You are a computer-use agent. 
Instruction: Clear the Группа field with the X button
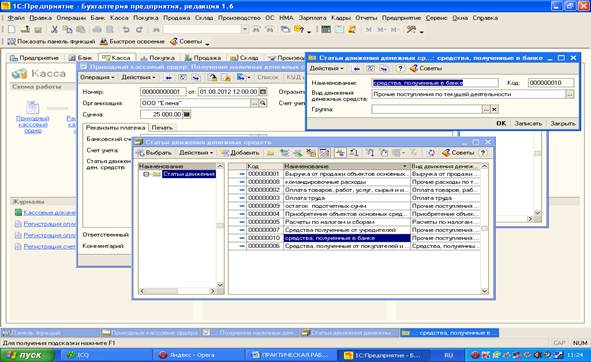(494, 109)
